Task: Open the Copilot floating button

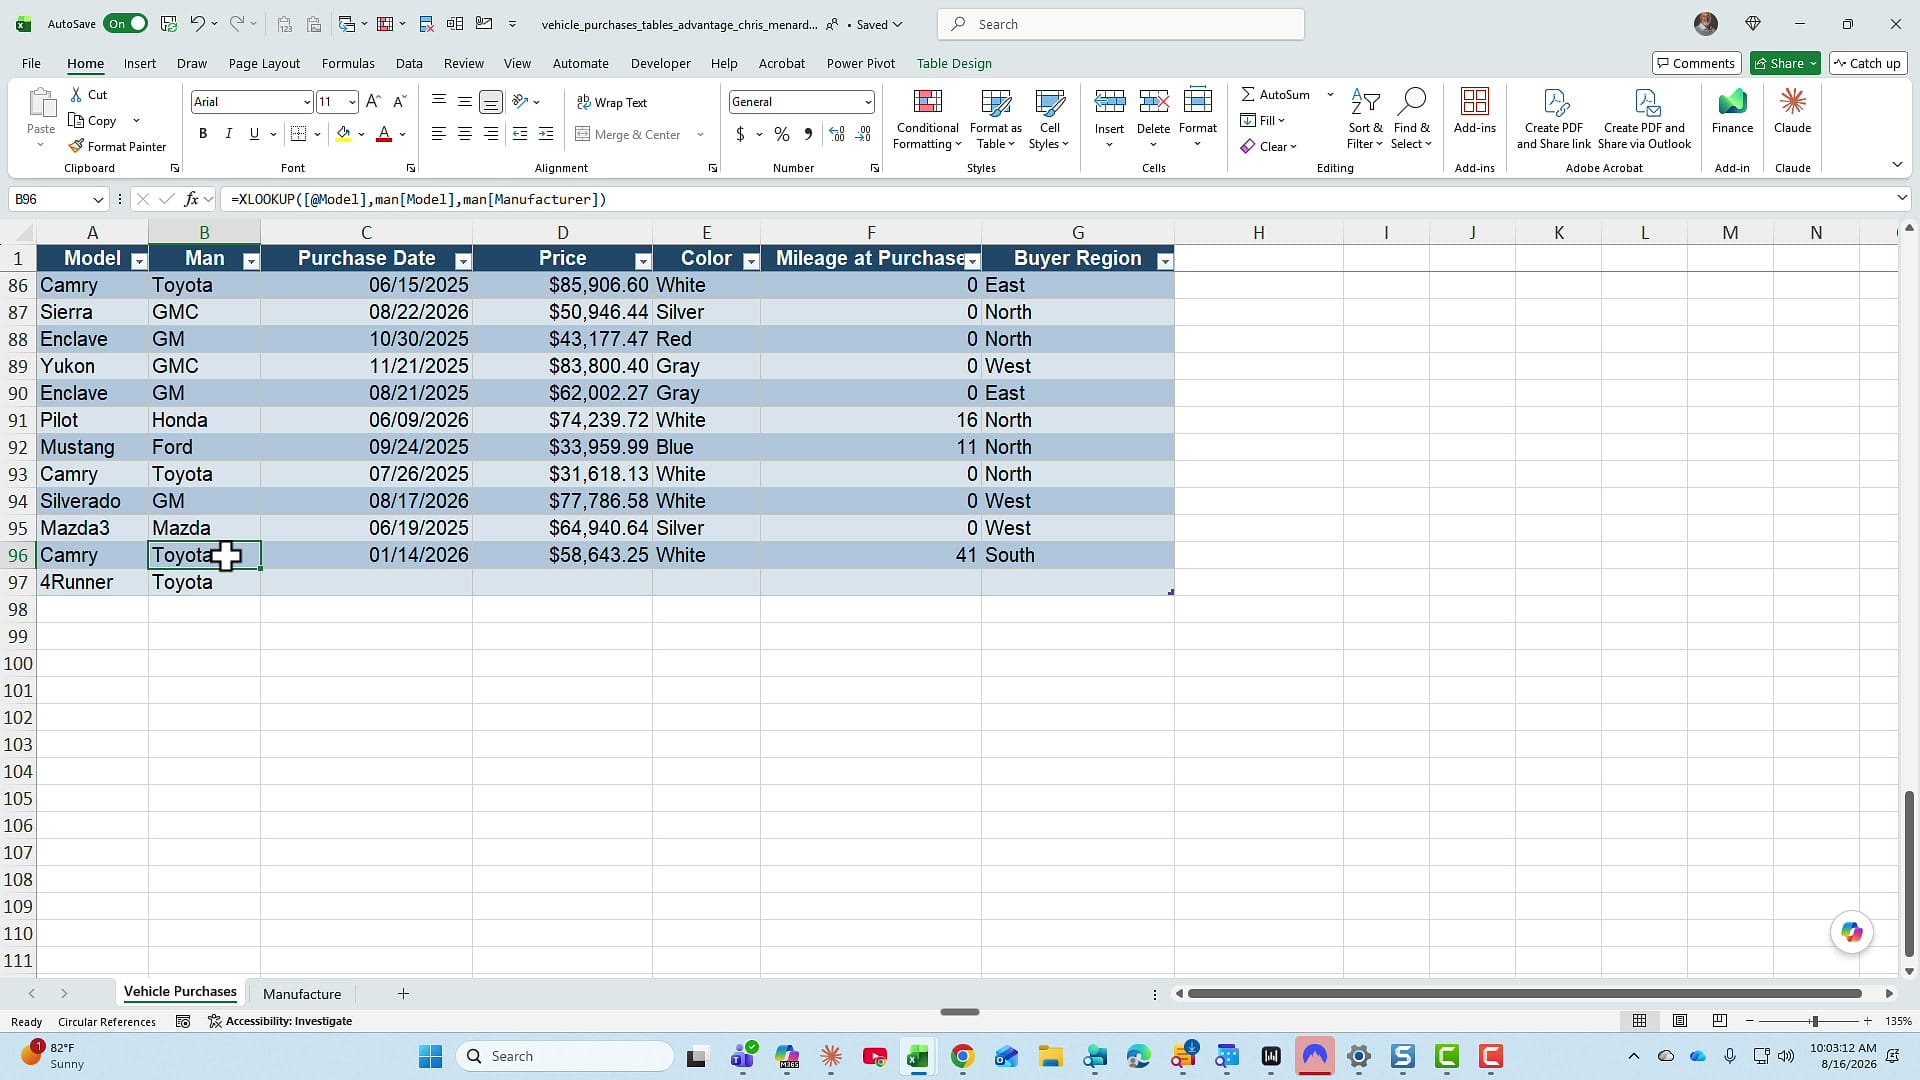Action: (1852, 932)
